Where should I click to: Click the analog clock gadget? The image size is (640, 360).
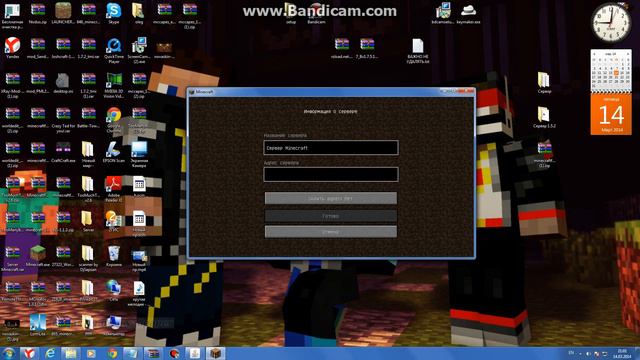coord(611,23)
